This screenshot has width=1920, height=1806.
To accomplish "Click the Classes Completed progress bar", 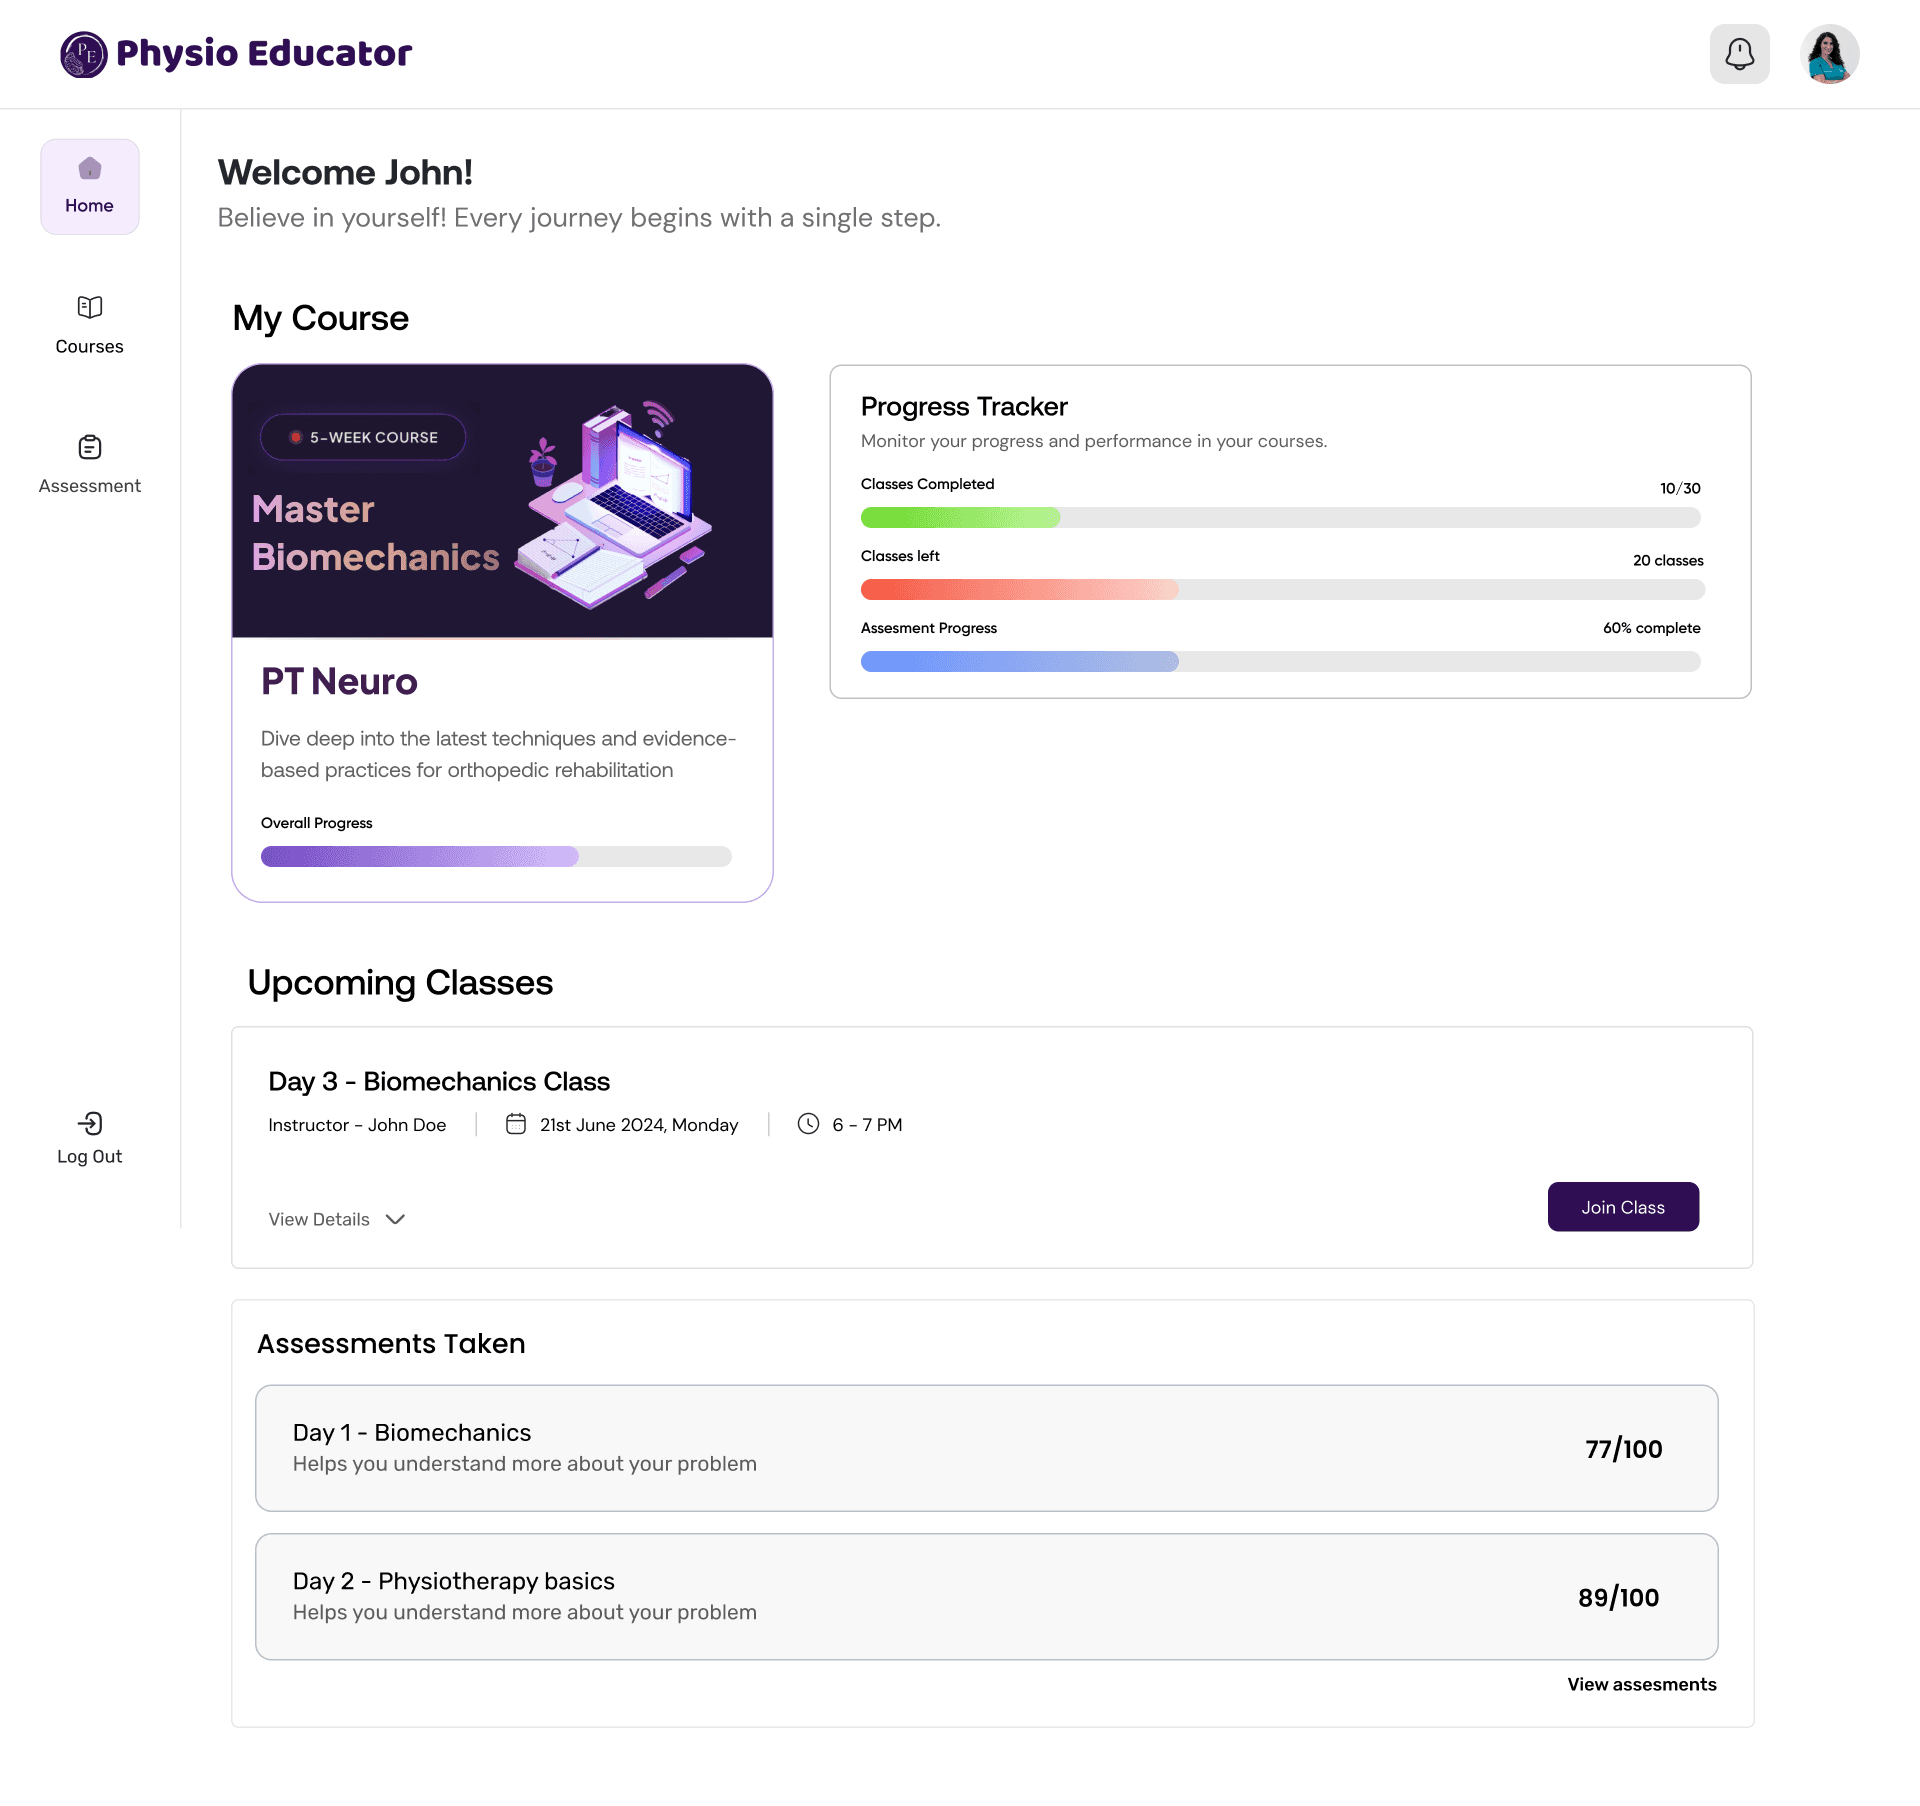I will coord(1281,517).
